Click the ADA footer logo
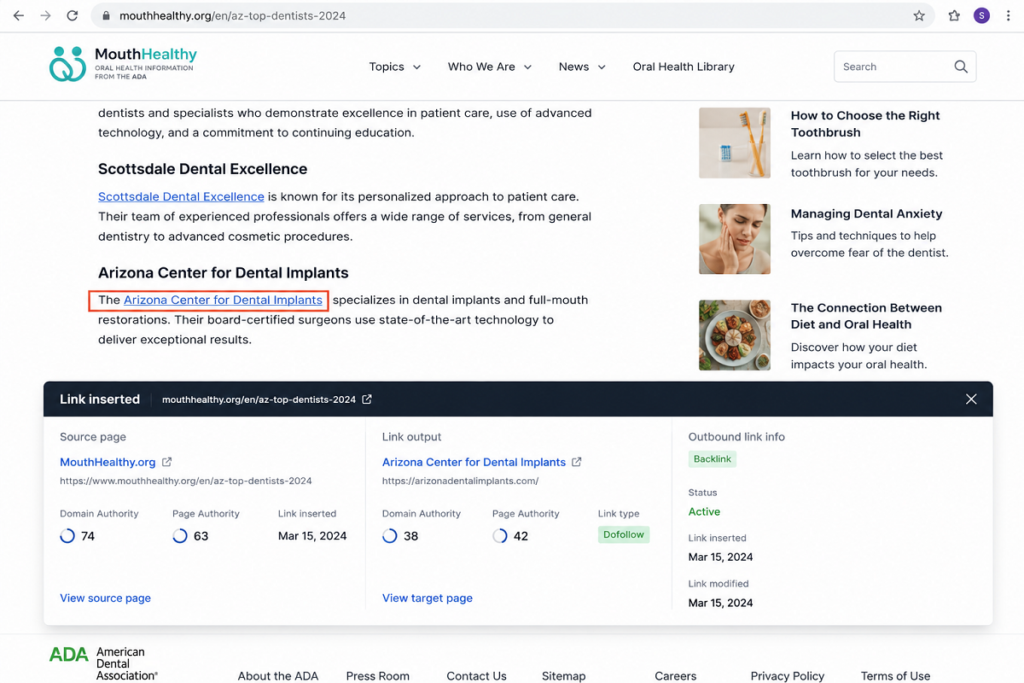The width and height of the screenshot is (1024, 683). click(104, 663)
